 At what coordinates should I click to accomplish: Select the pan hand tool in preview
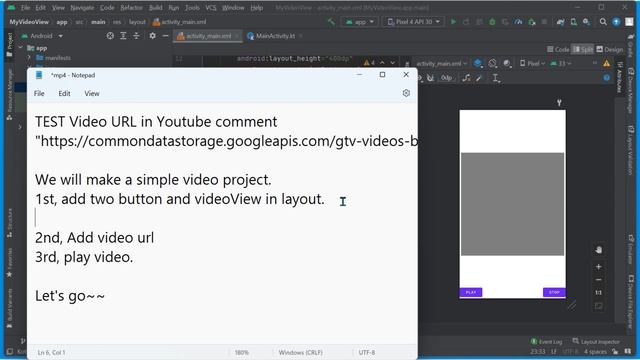coord(598,250)
